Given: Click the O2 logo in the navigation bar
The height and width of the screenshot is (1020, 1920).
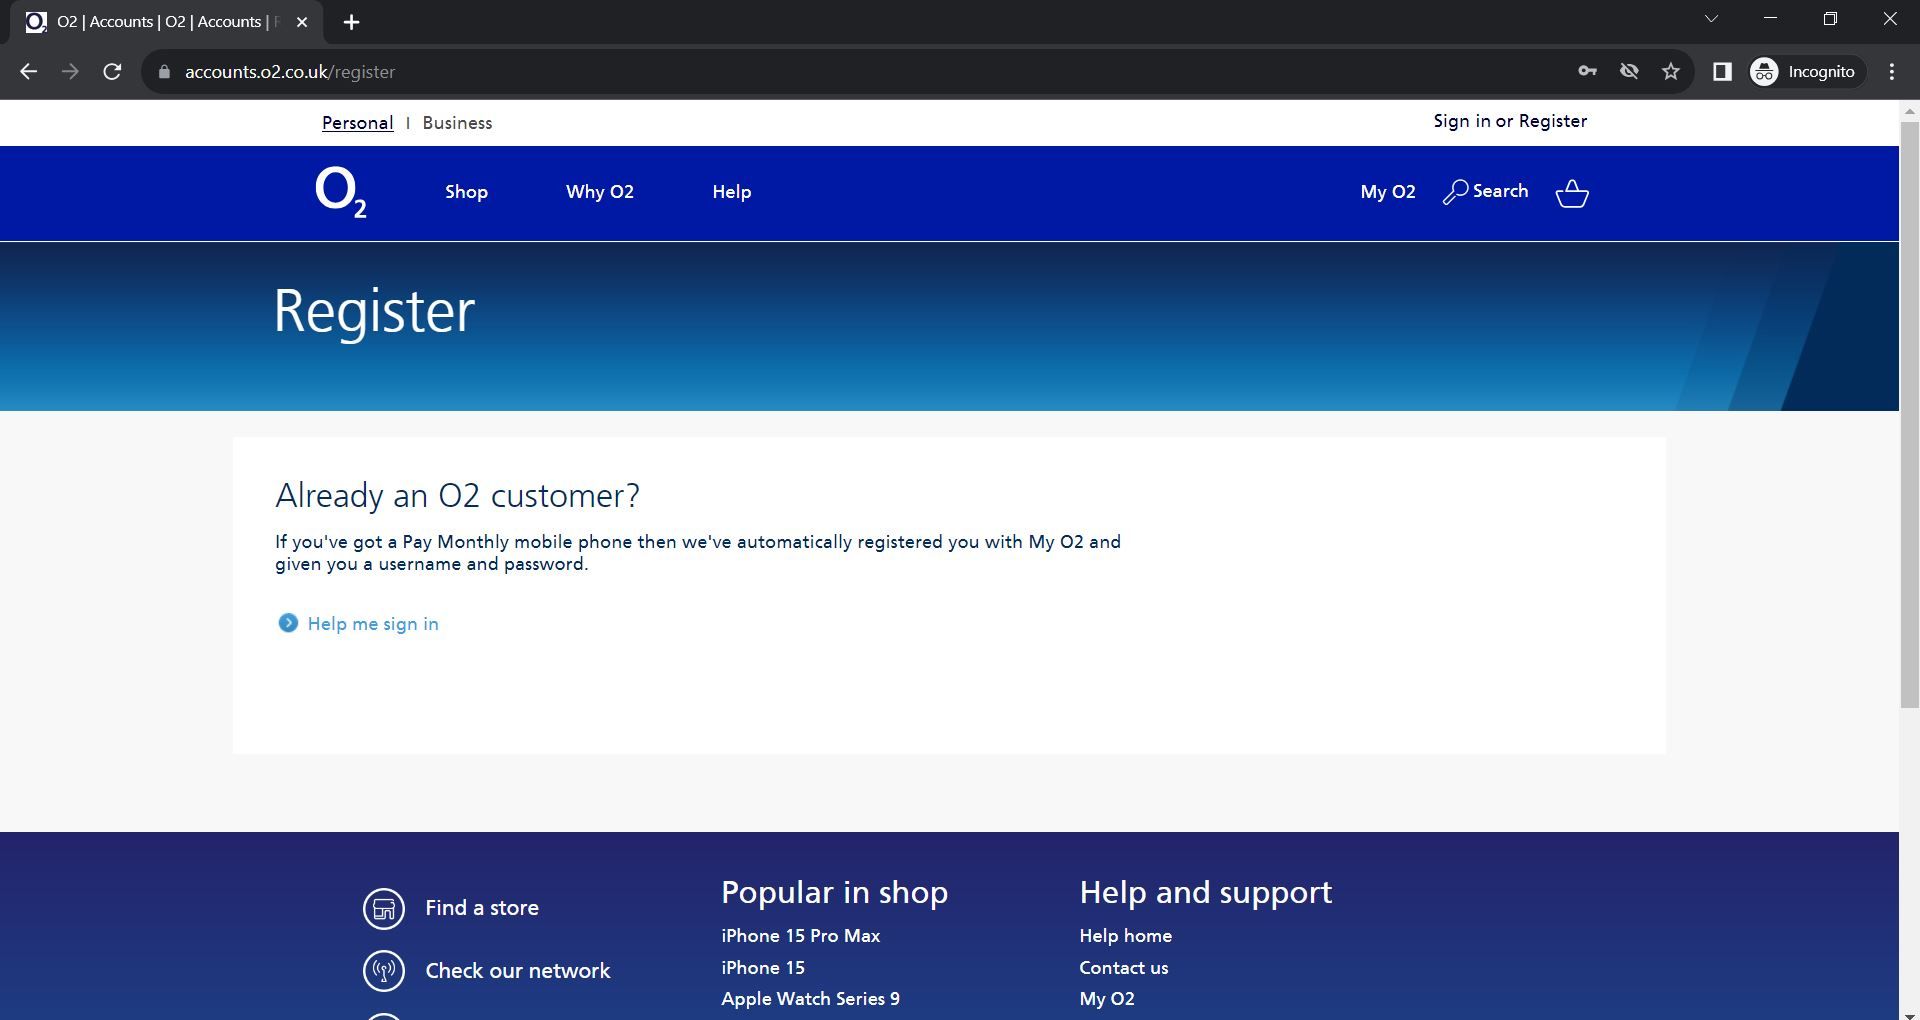Looking at the screenshot, I should pyautogui.click(x=342, y=194).
